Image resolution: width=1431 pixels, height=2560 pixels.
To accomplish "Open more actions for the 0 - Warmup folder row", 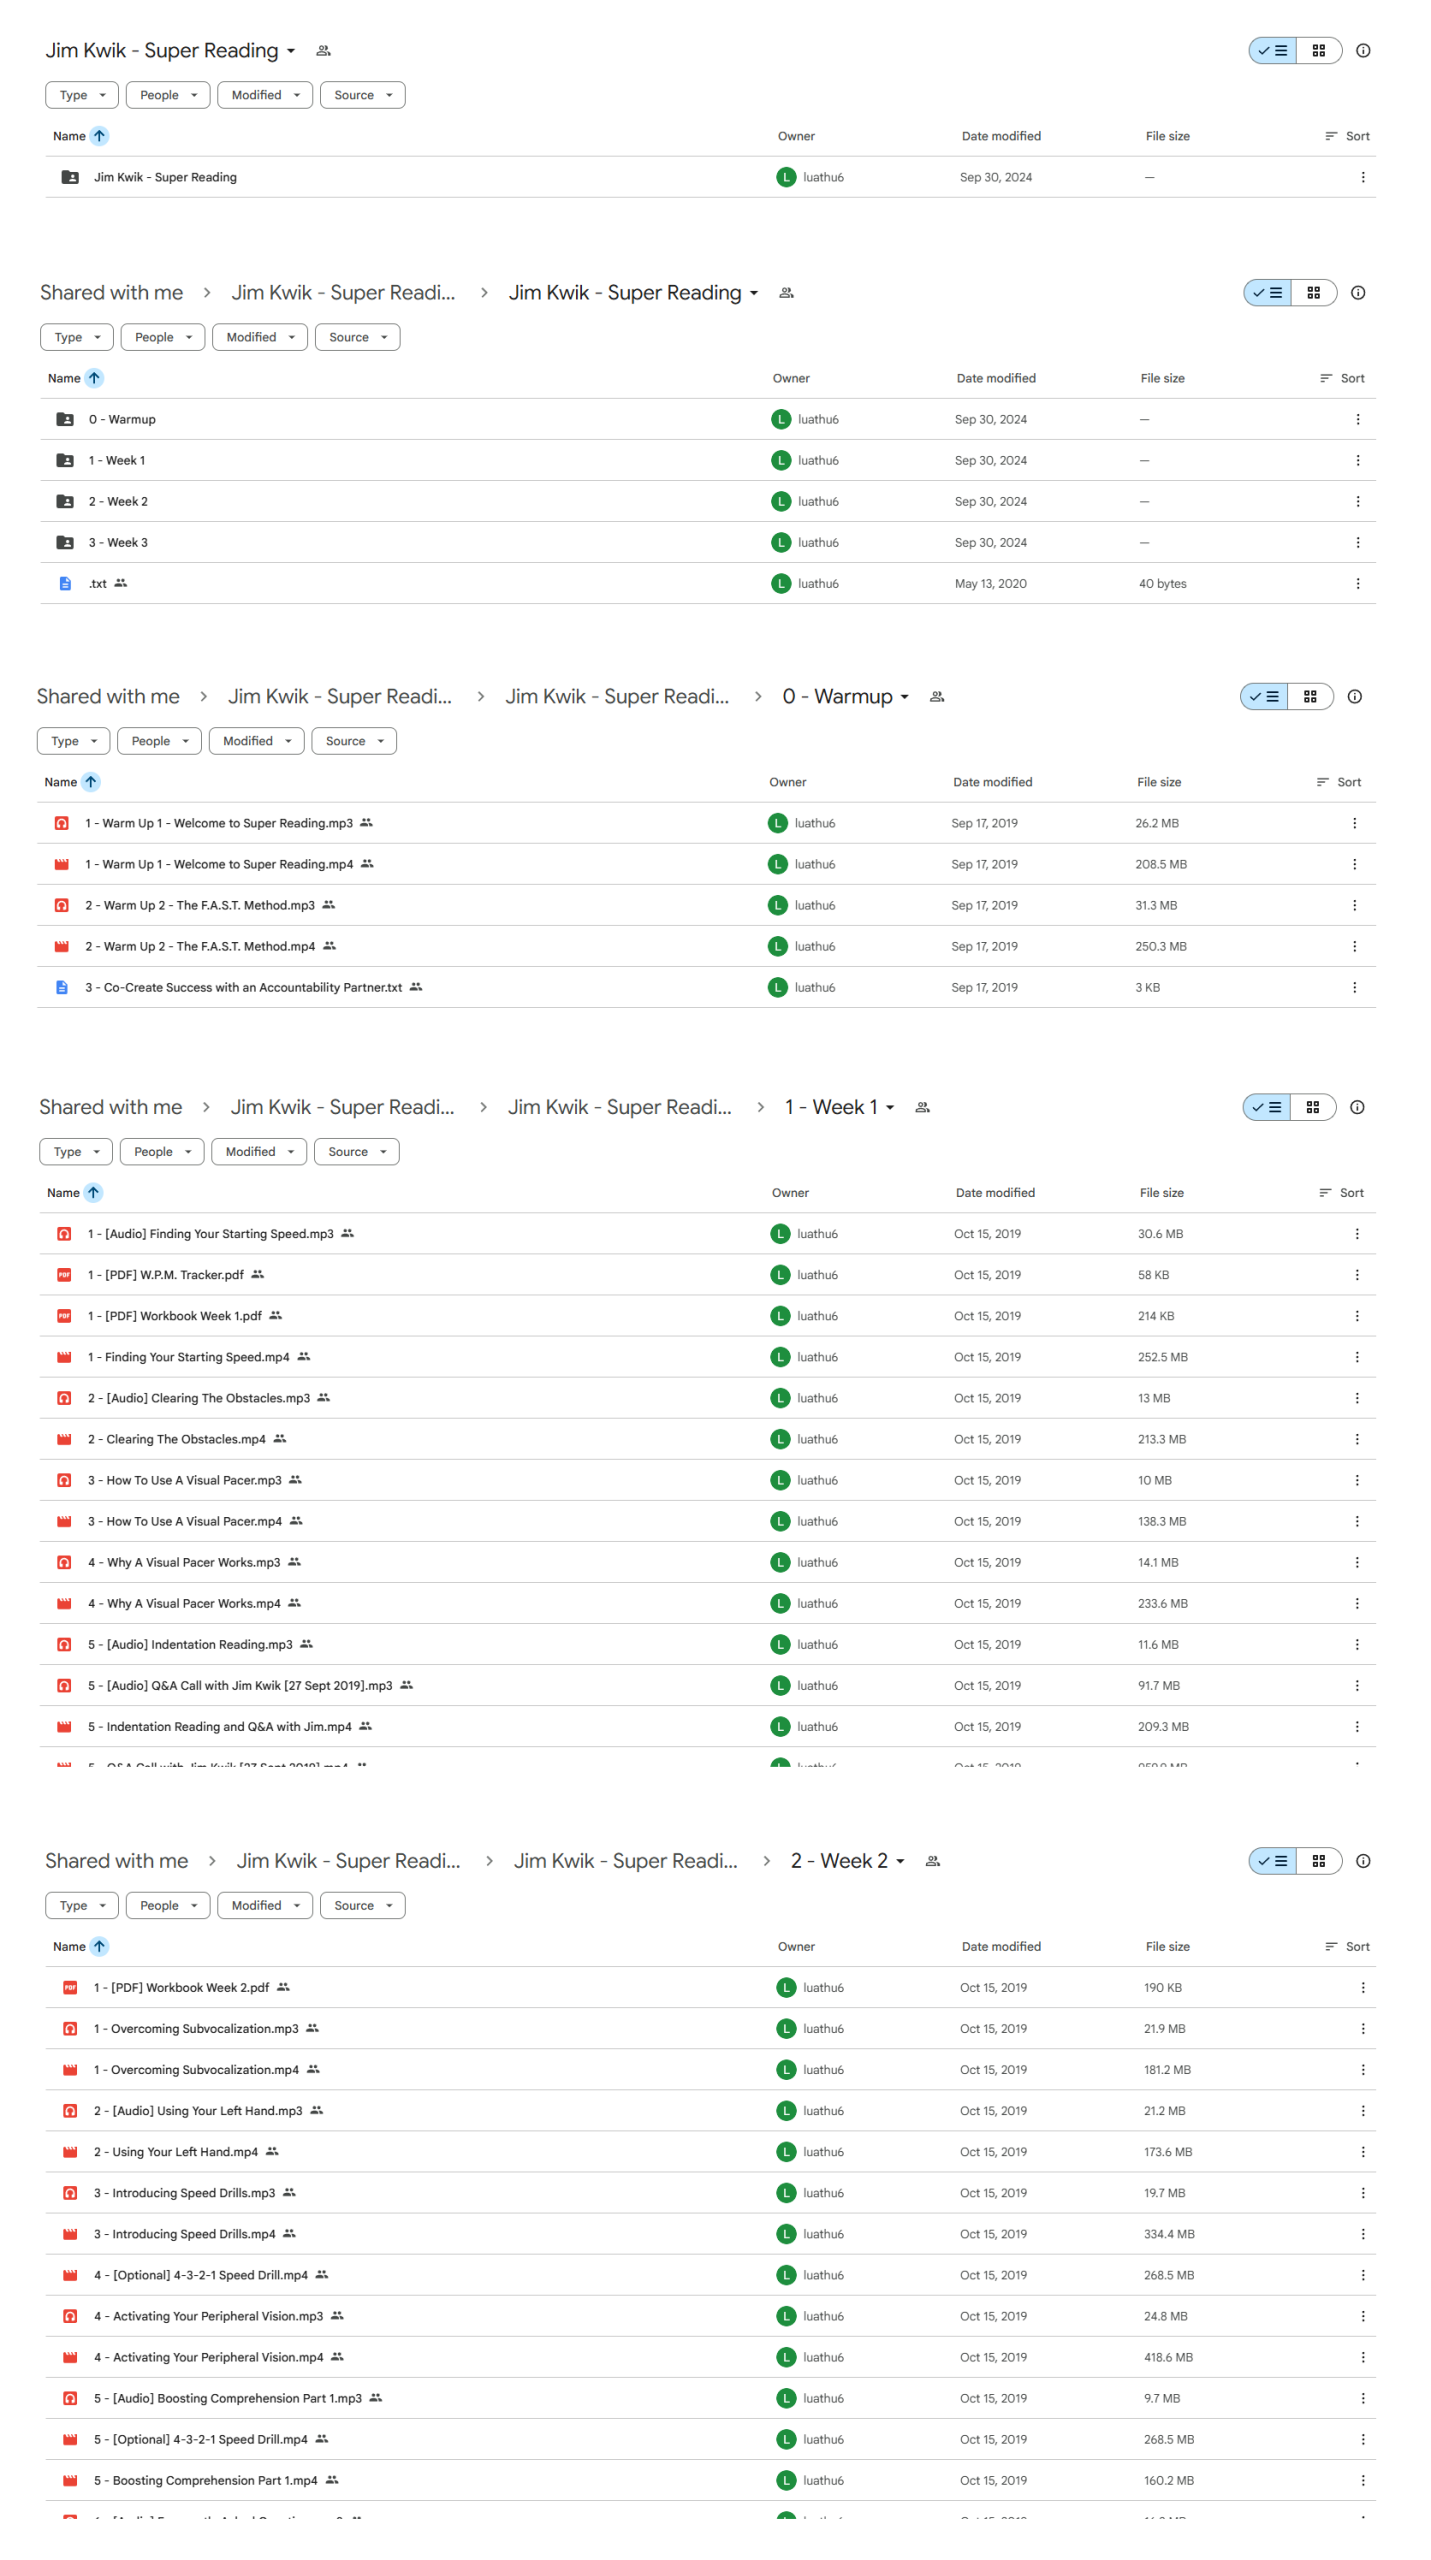I will point(1357,419).
